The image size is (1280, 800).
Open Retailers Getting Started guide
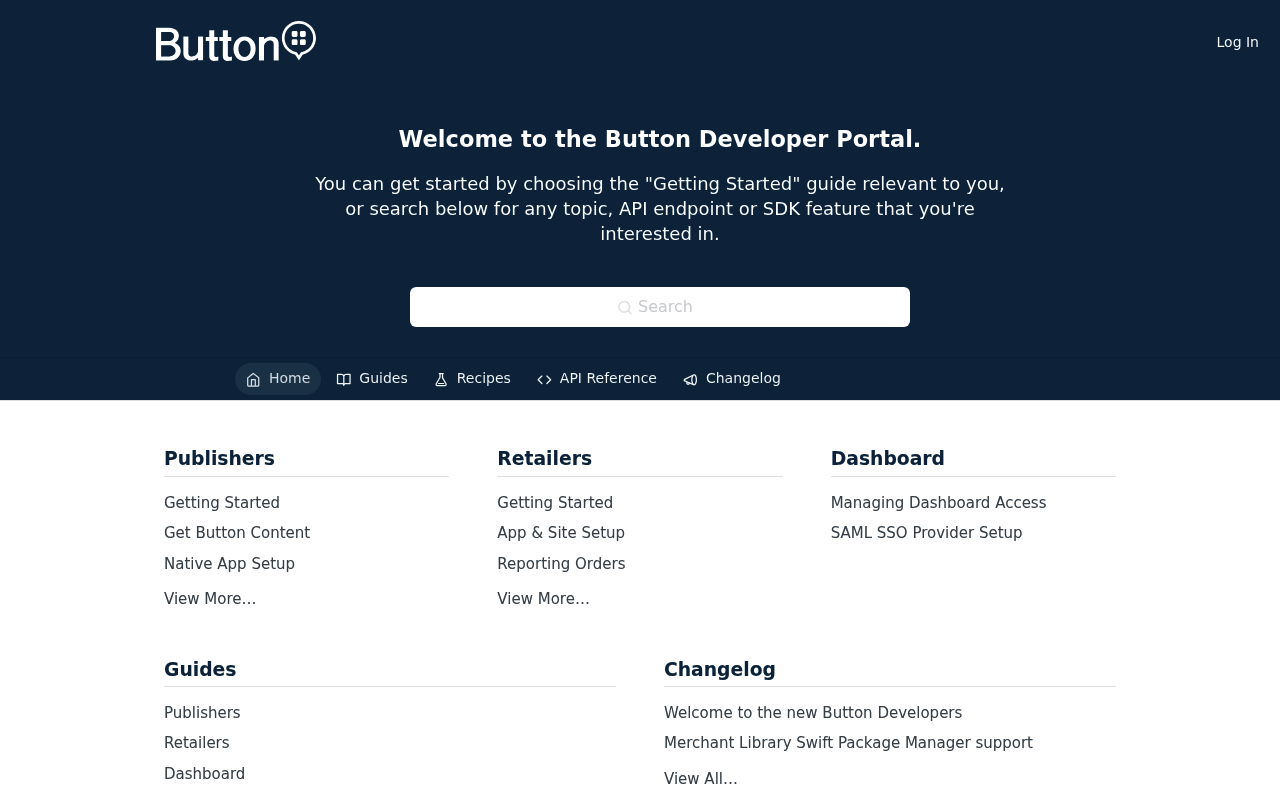pos(555,503)
